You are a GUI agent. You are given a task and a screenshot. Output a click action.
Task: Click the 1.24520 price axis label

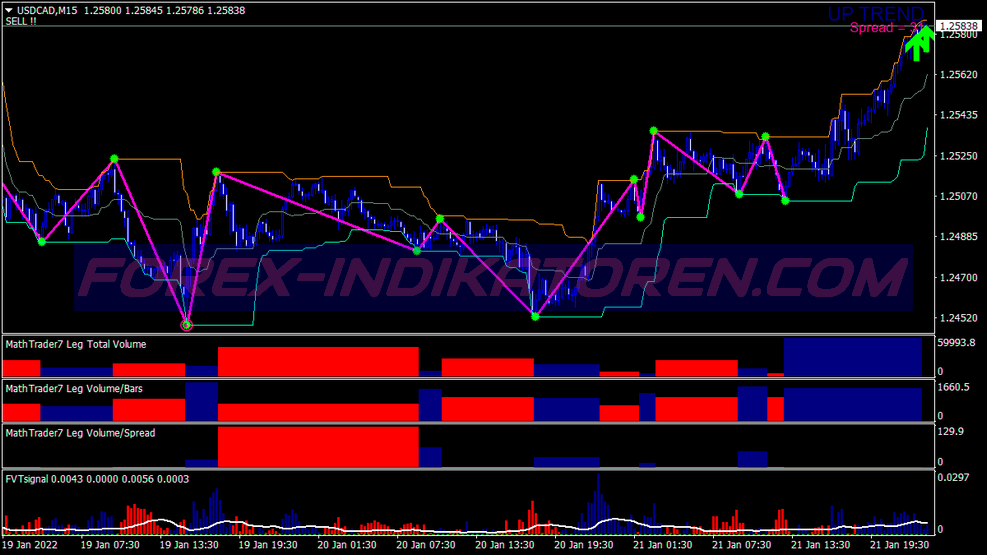pyautogui.click(x=958, y=319)
